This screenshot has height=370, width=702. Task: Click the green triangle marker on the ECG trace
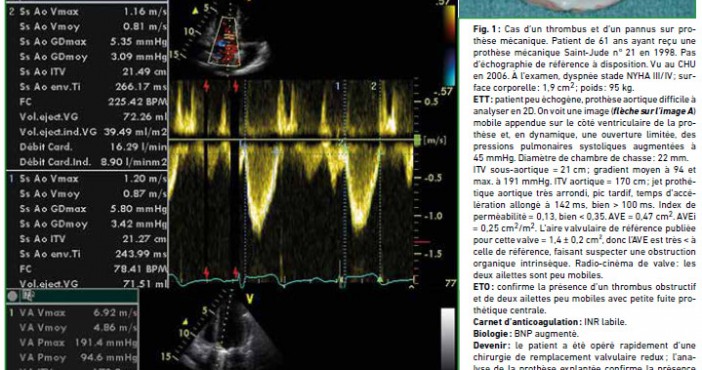(x=380, y=280)
